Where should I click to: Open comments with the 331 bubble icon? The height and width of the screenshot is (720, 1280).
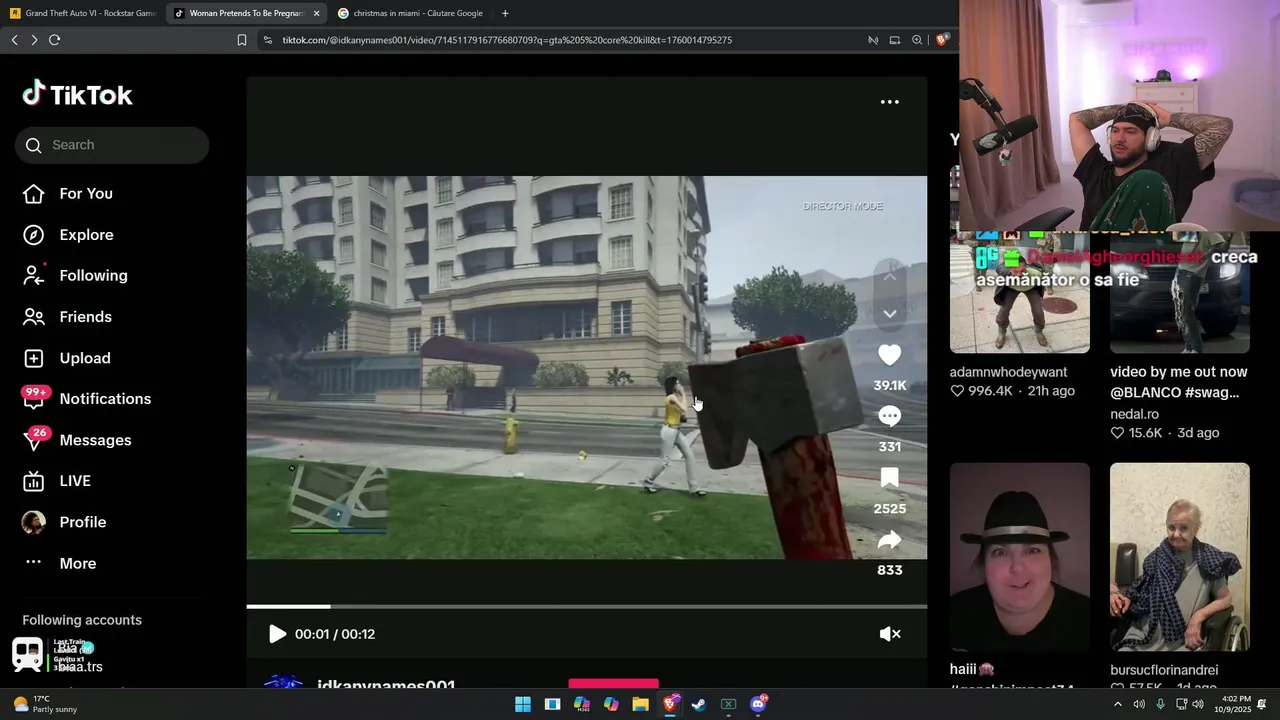(890, 416)
